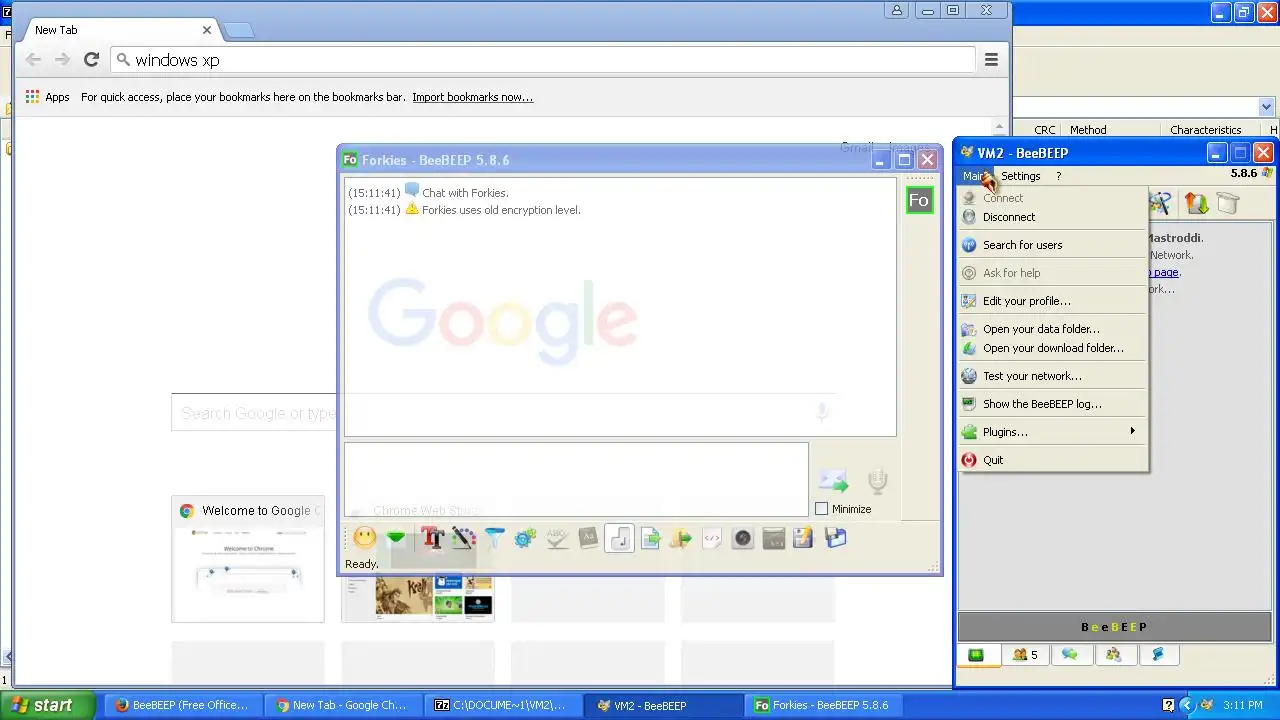1280x720 pixels.
Task: Toggle the music note sound icon
Action: coord(619,538)
